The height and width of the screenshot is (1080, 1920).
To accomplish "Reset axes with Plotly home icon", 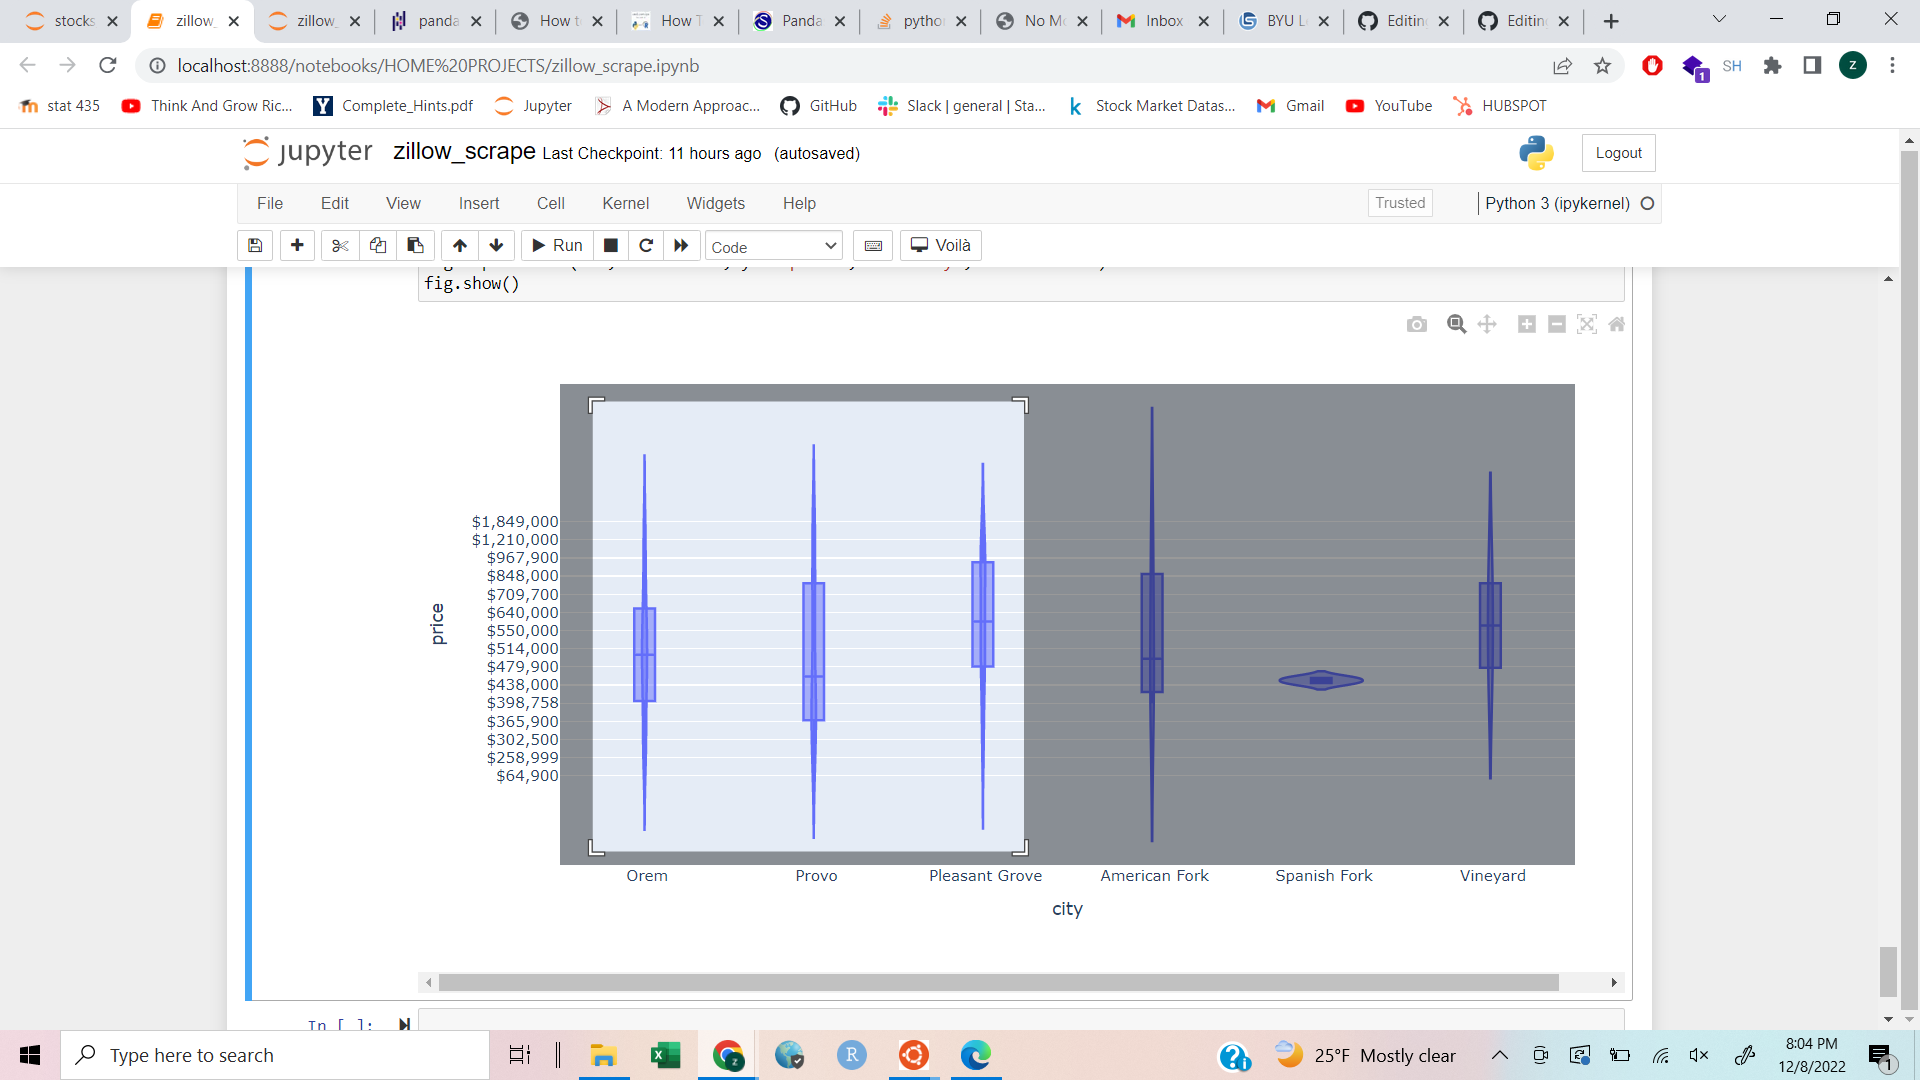I will [x=1617, y=324].
